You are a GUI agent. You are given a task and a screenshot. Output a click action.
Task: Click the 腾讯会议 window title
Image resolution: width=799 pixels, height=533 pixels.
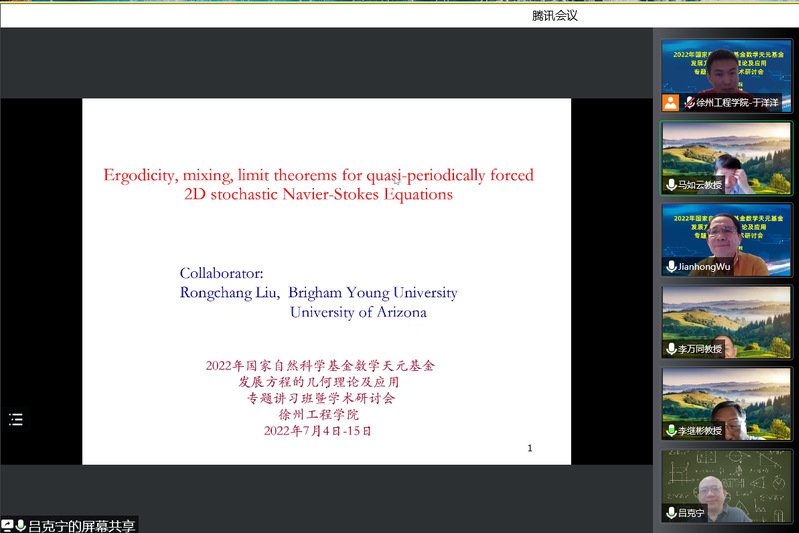555,15
